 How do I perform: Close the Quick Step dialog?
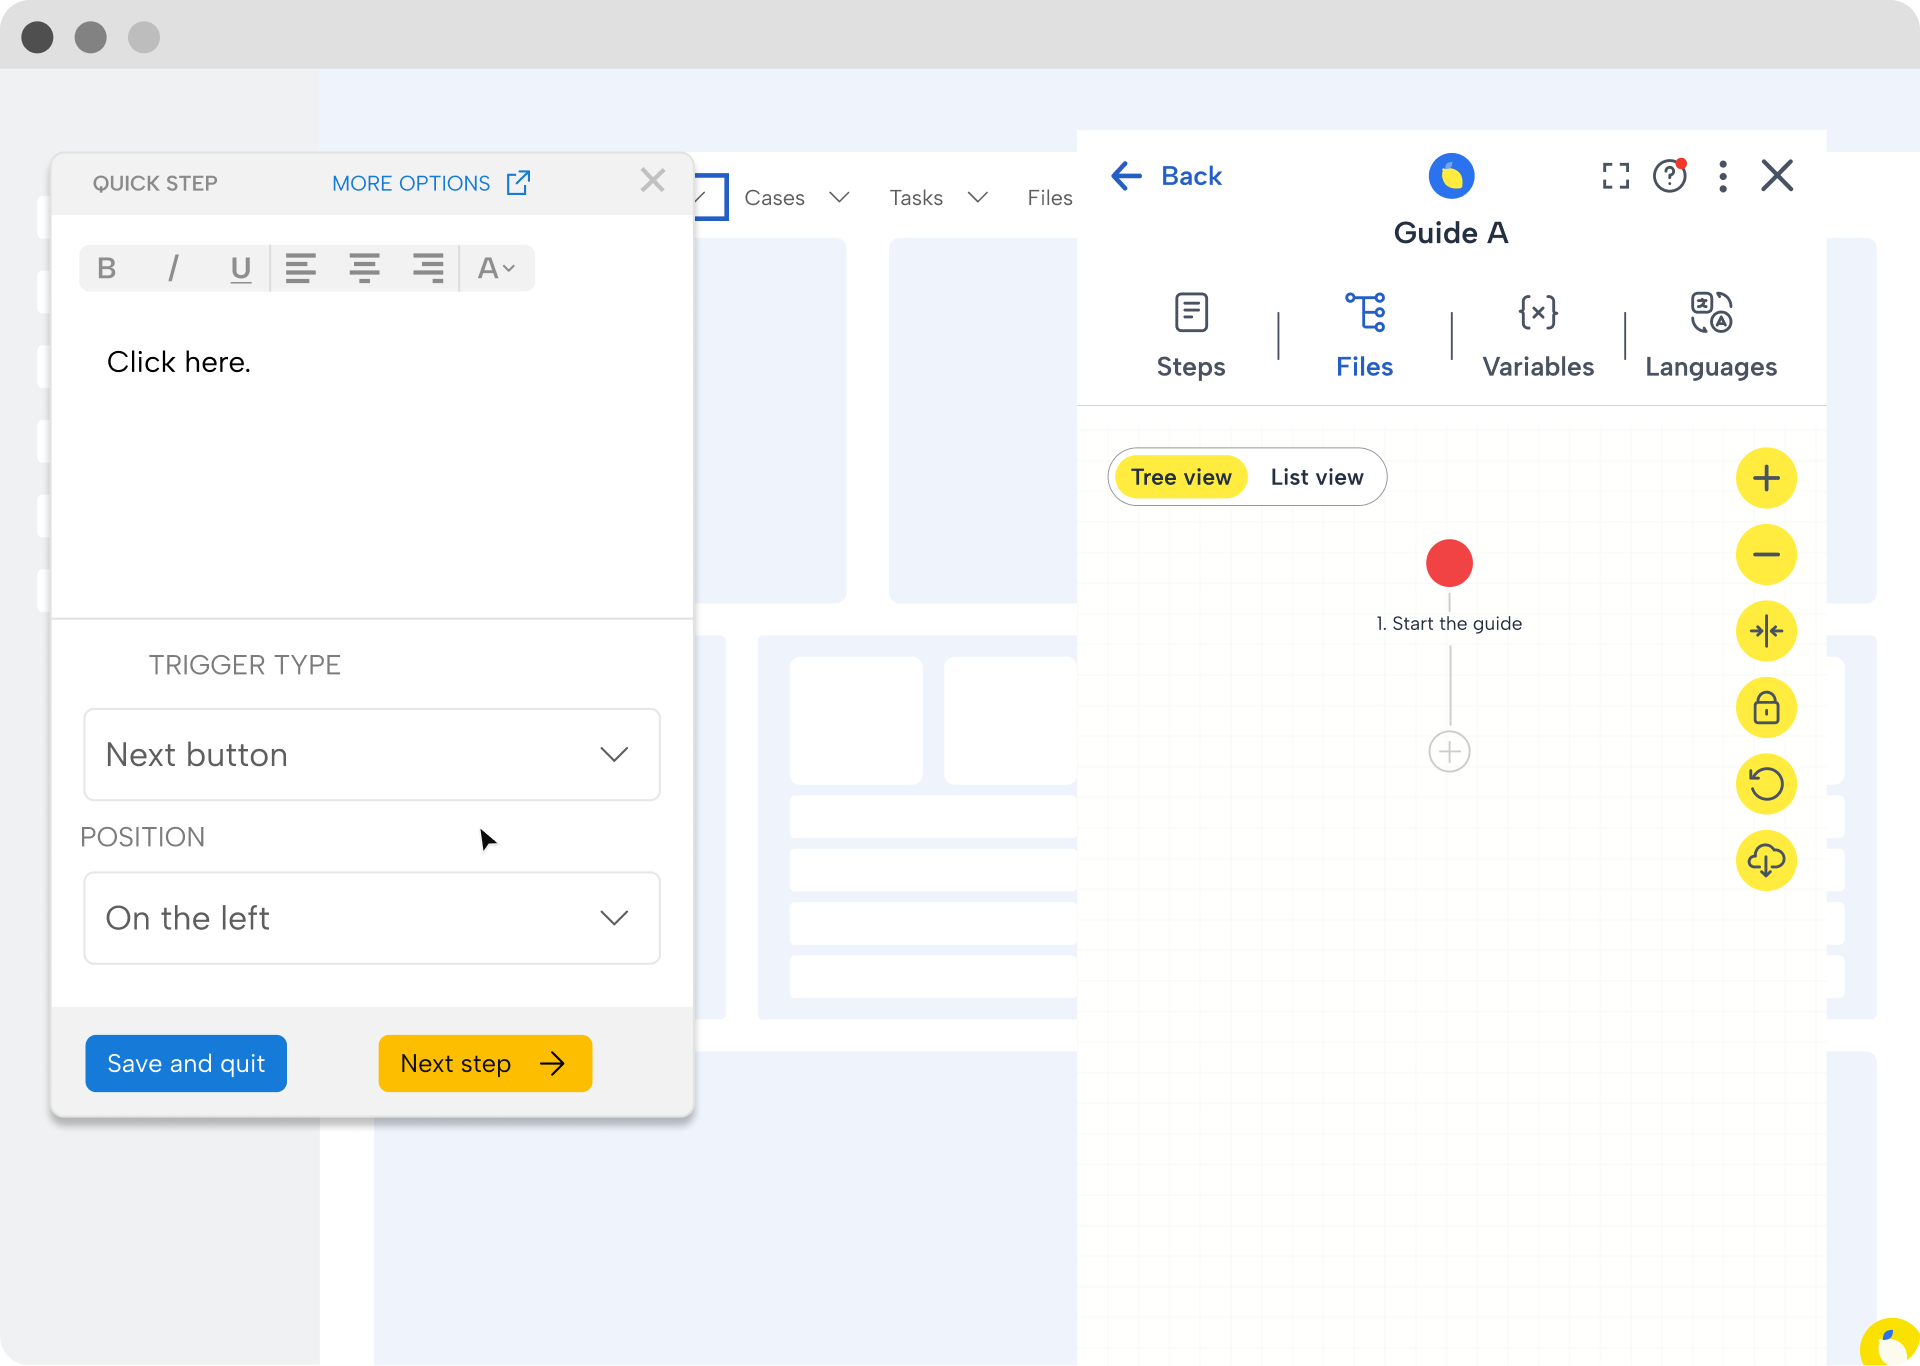coord(653,180)
